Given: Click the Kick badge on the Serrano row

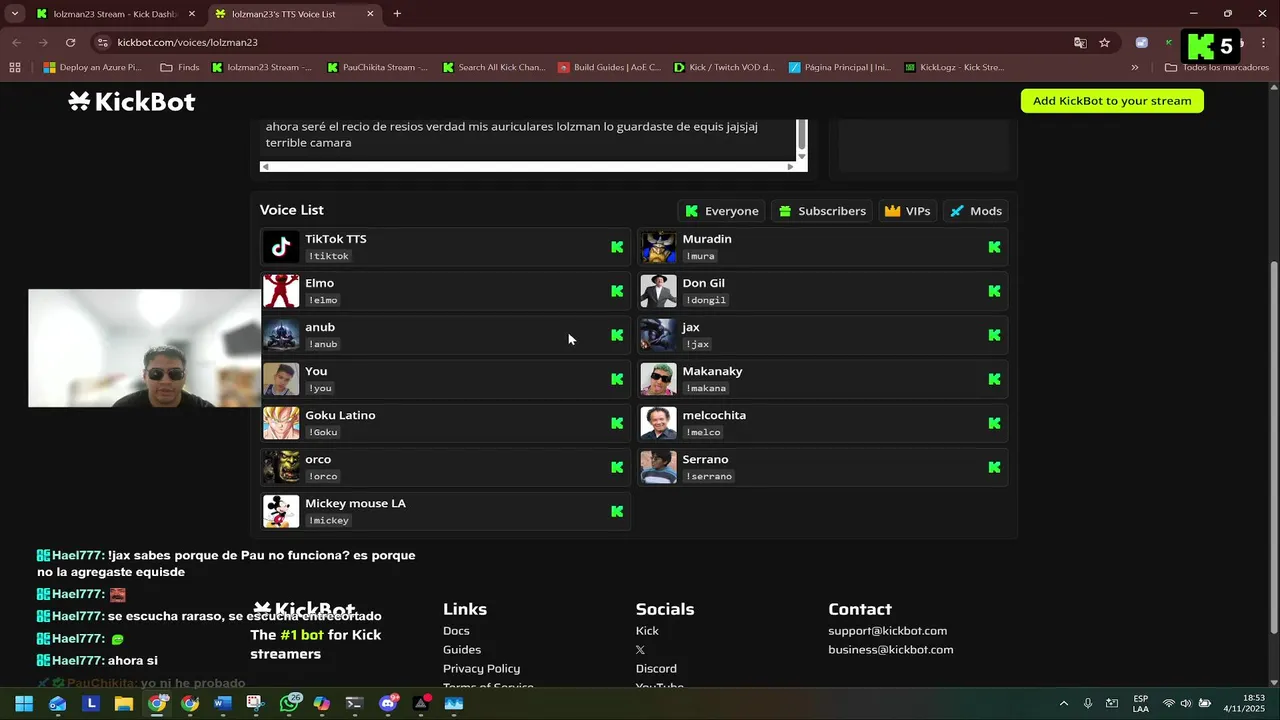Looking at the screenshot, I should coord(994,467).
